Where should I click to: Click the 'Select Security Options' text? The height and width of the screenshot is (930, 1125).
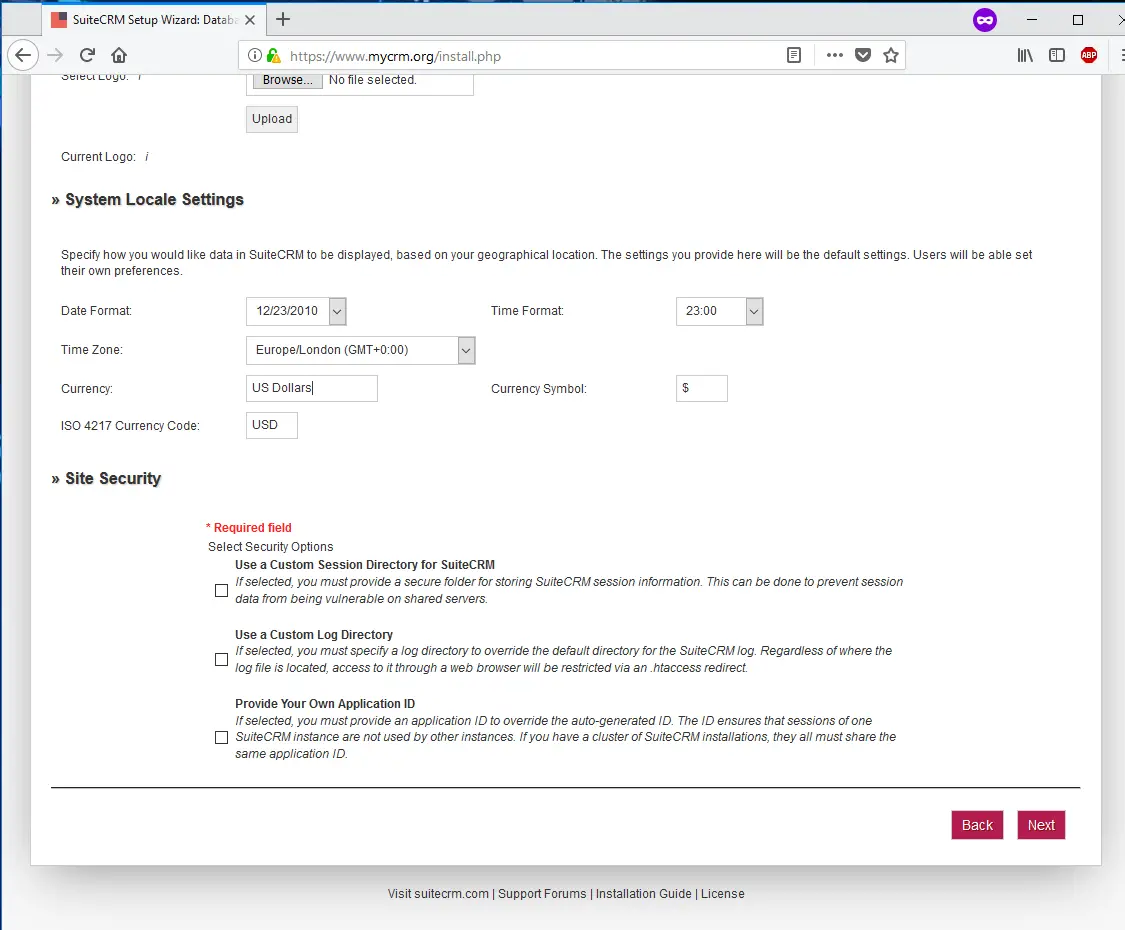click(x=270, y=547)
